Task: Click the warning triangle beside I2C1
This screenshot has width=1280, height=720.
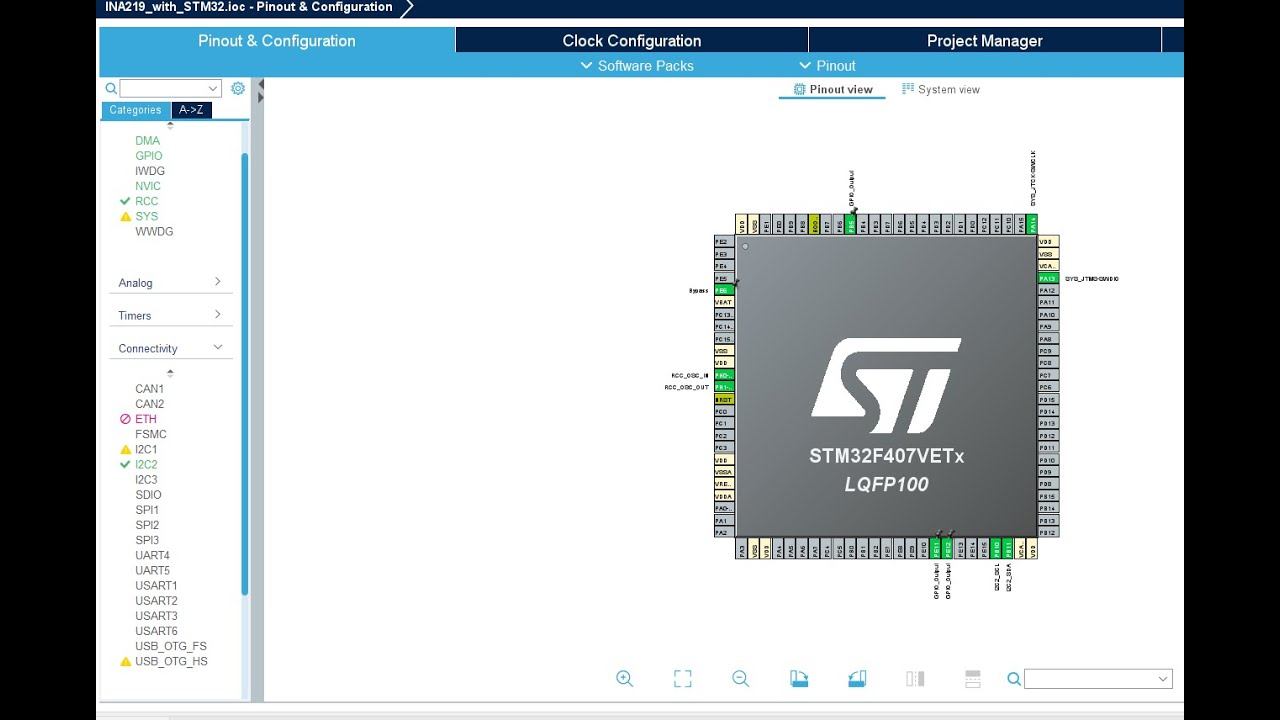Action: point(125,450)
